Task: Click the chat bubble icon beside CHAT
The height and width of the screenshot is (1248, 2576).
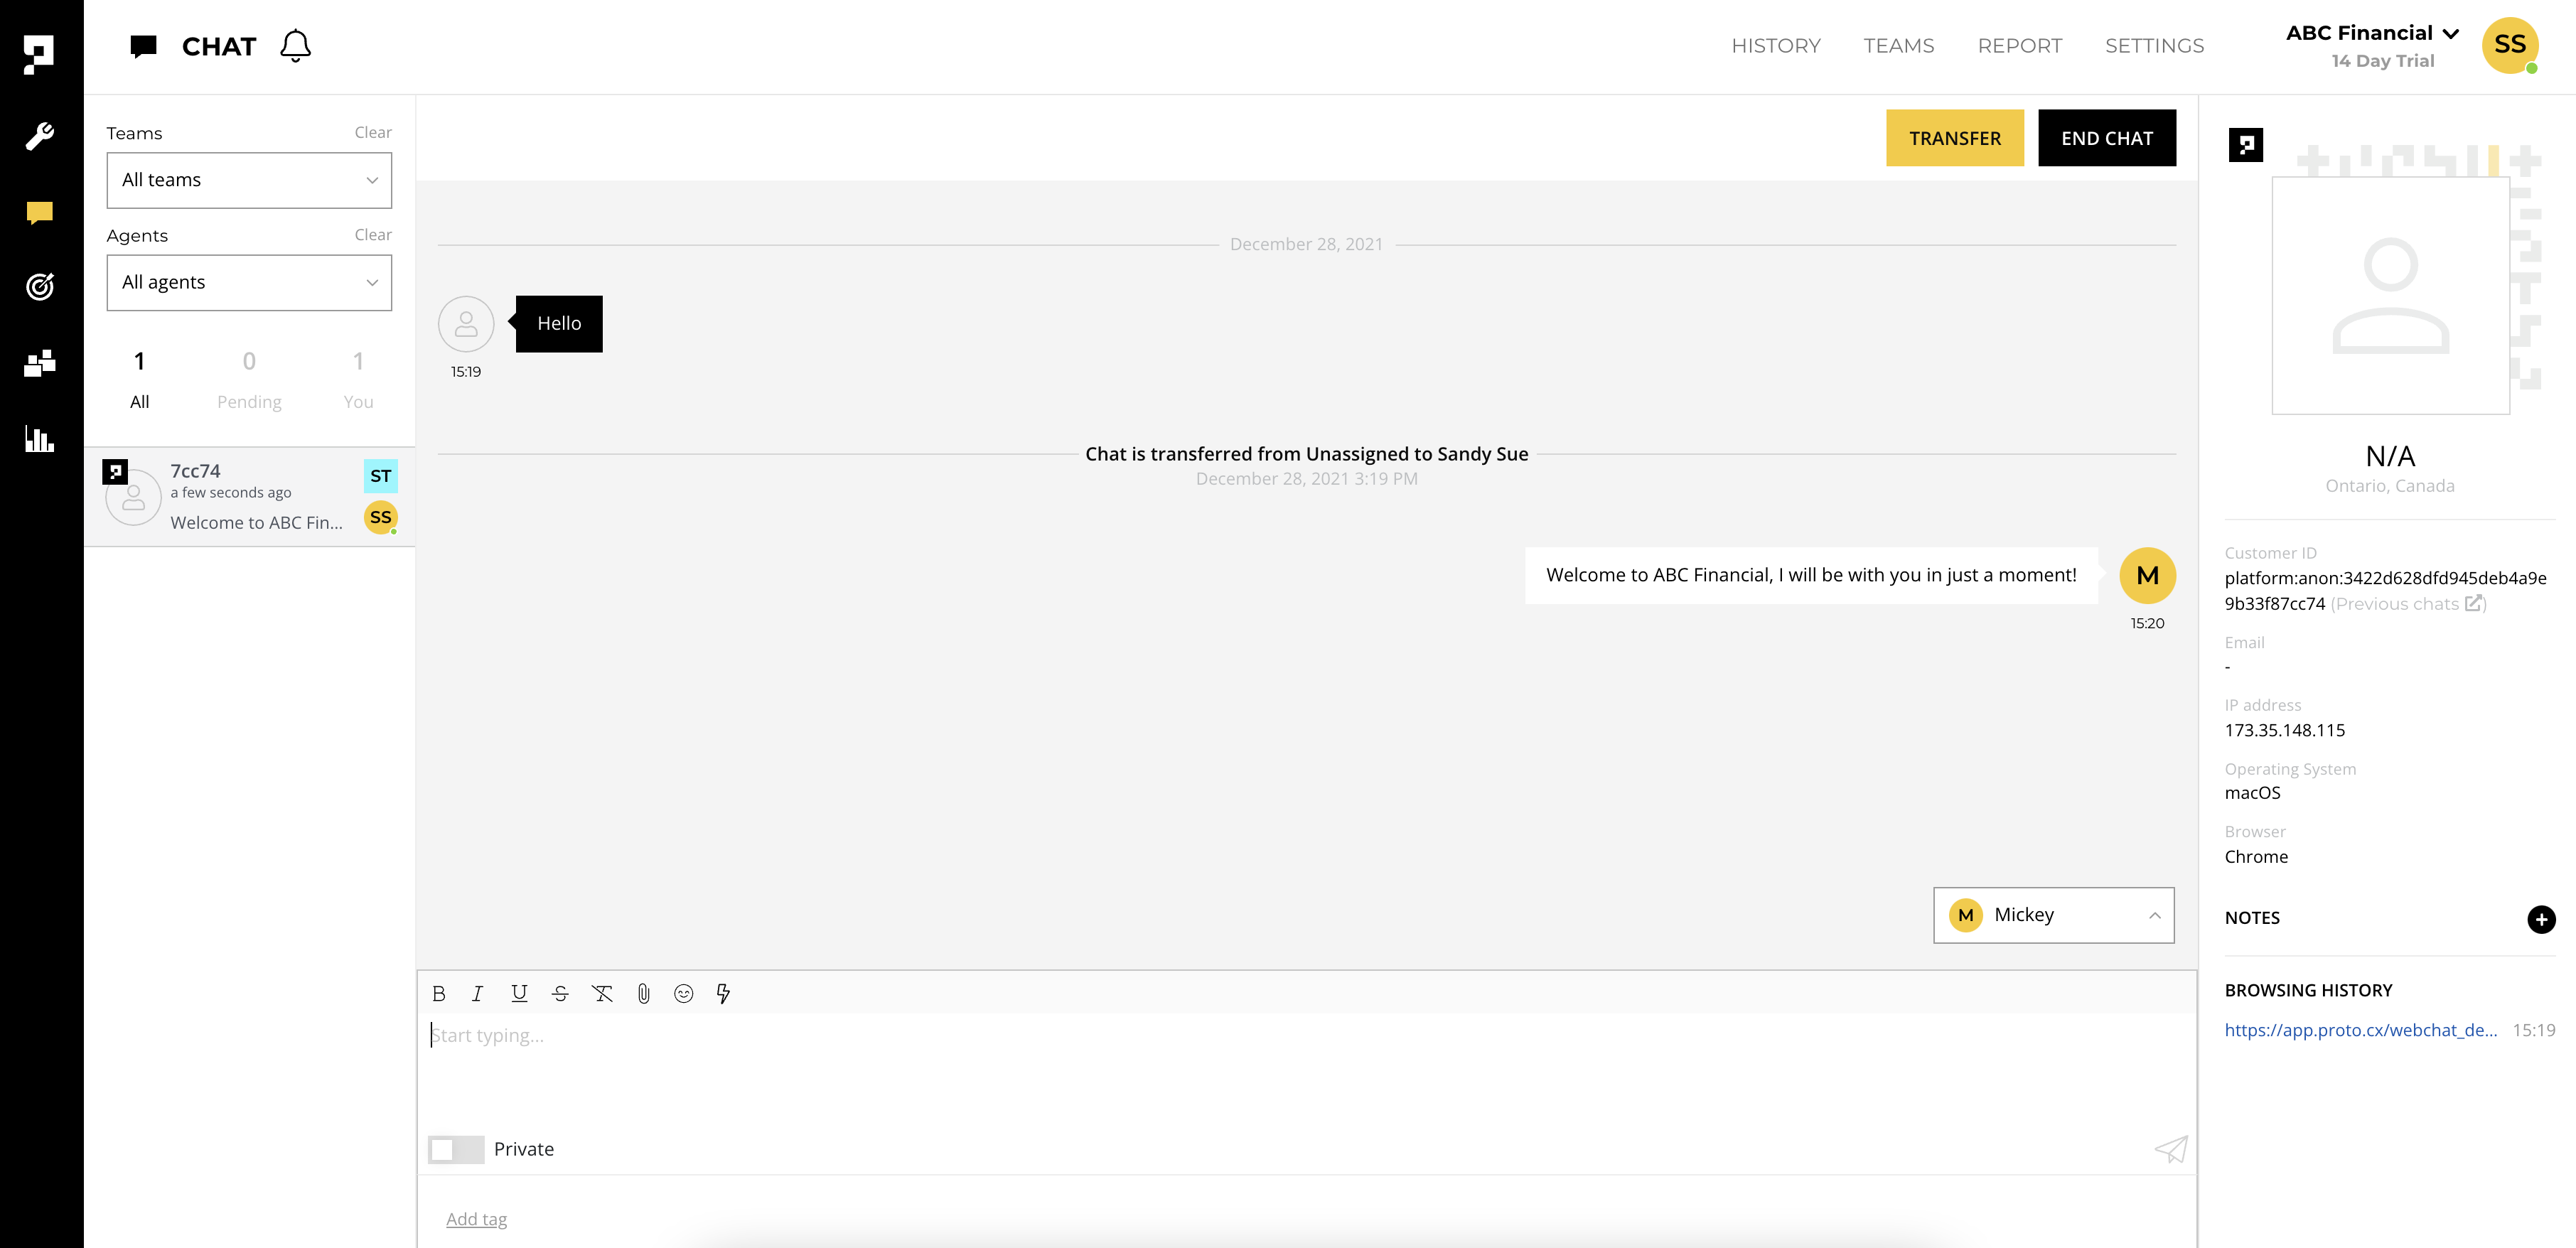Action: click(x=144, y=46)
